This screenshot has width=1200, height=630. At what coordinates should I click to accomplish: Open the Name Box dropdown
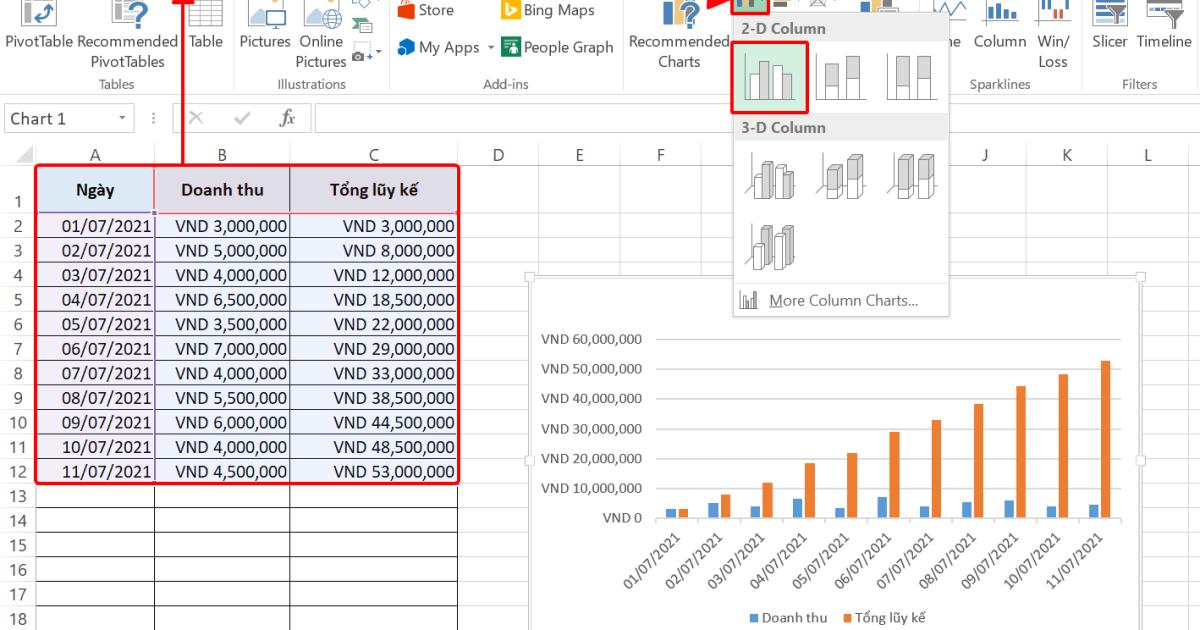tap(122, 117)
